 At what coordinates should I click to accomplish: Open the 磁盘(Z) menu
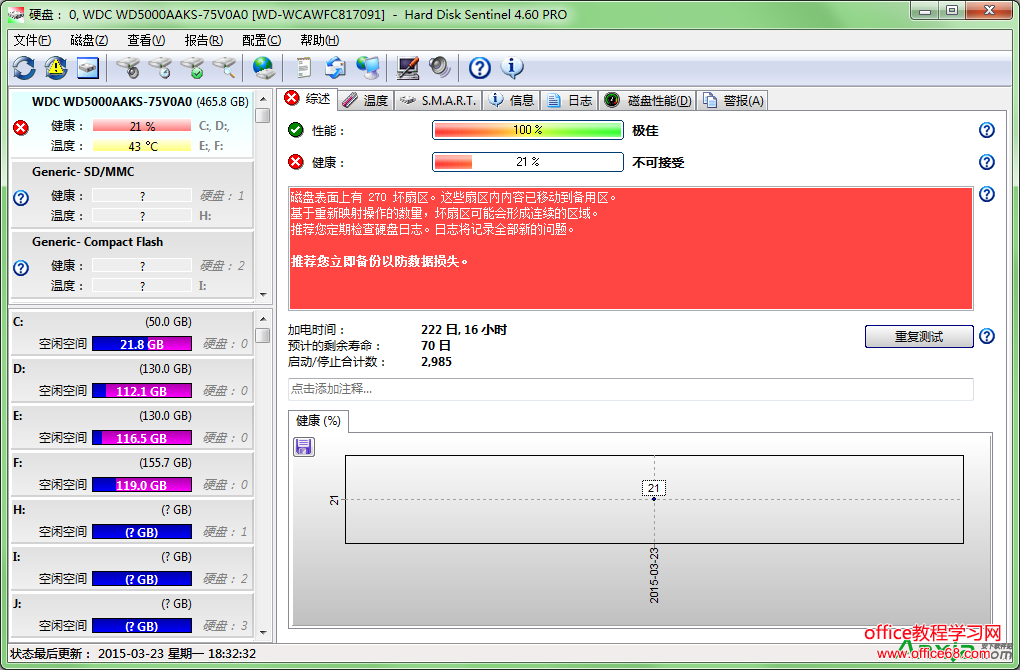(89, 40)
